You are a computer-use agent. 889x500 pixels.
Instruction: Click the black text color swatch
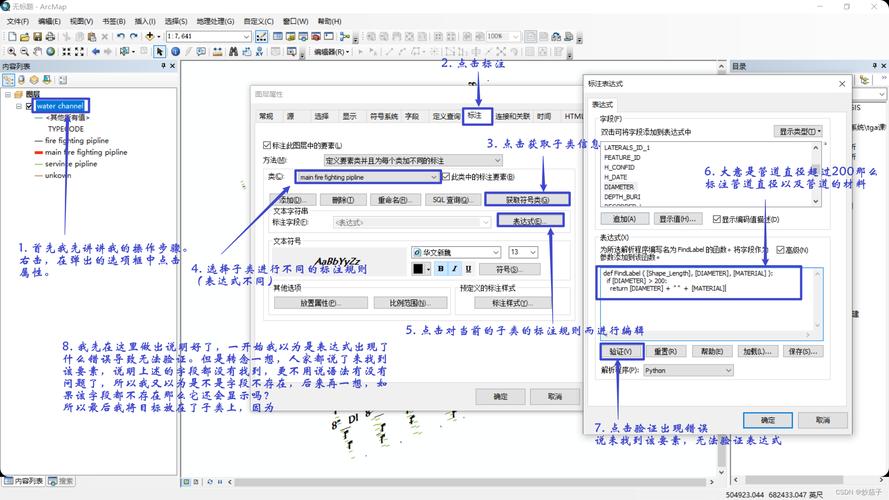click(x=418, y=269)
